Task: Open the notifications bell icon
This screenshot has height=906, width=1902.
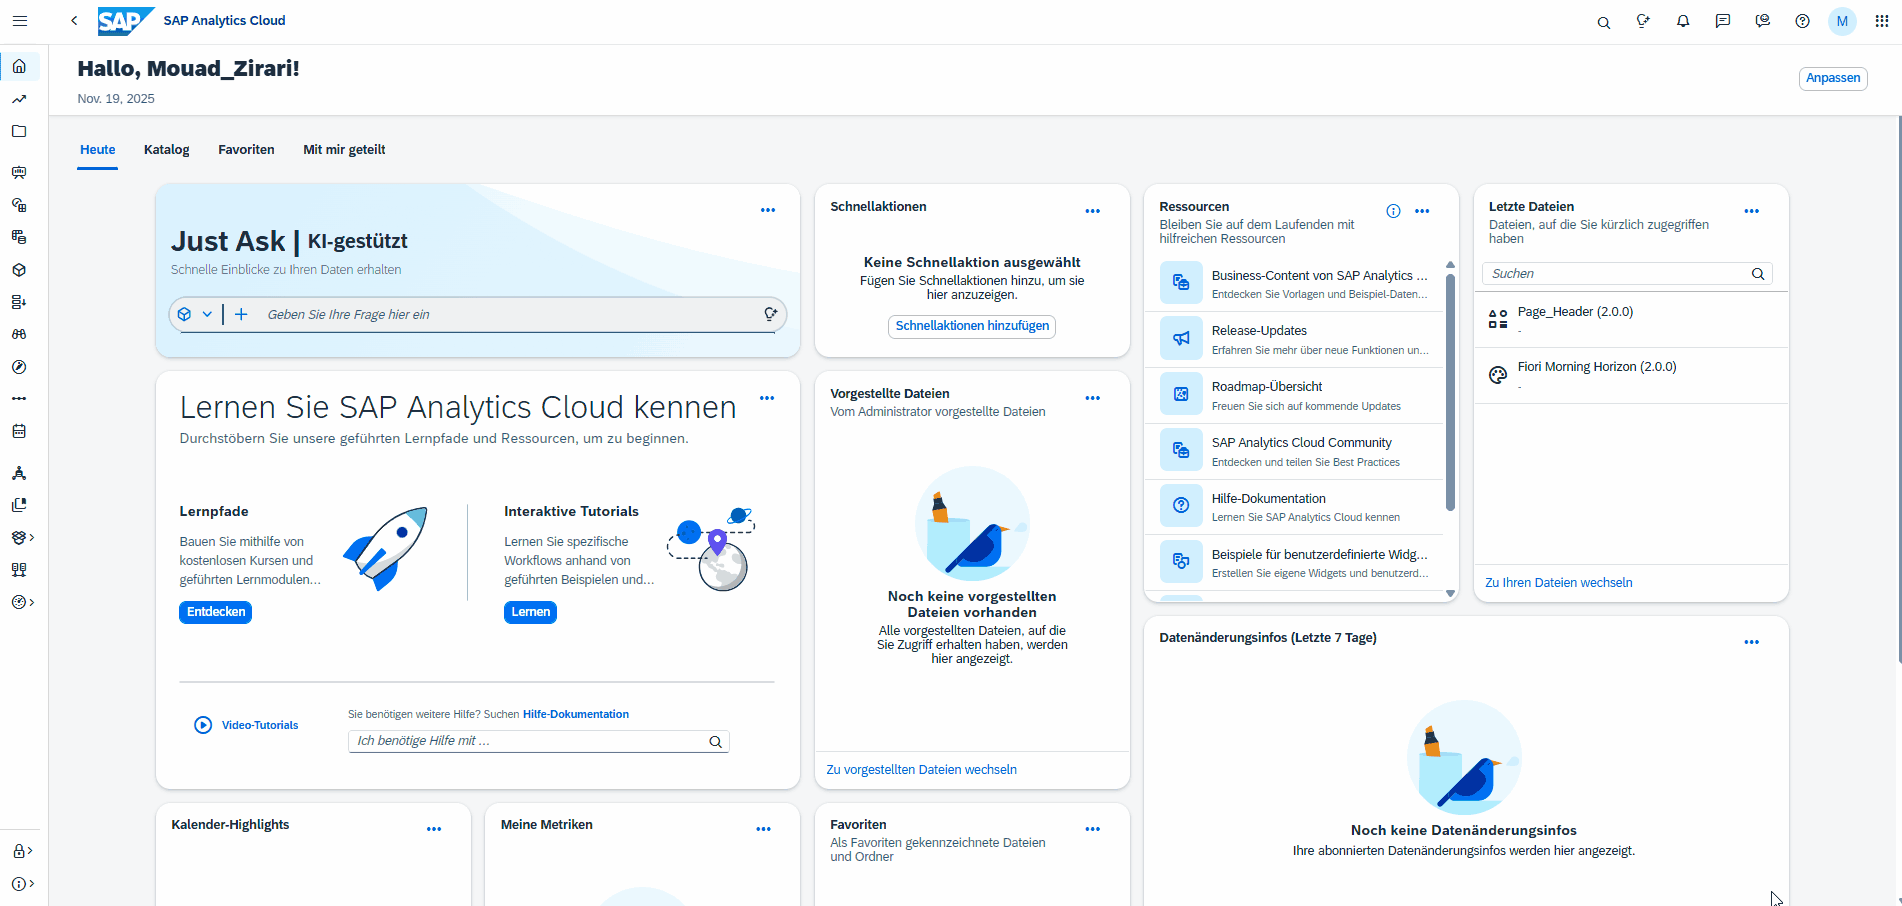Action: (x=1683, y=21)
